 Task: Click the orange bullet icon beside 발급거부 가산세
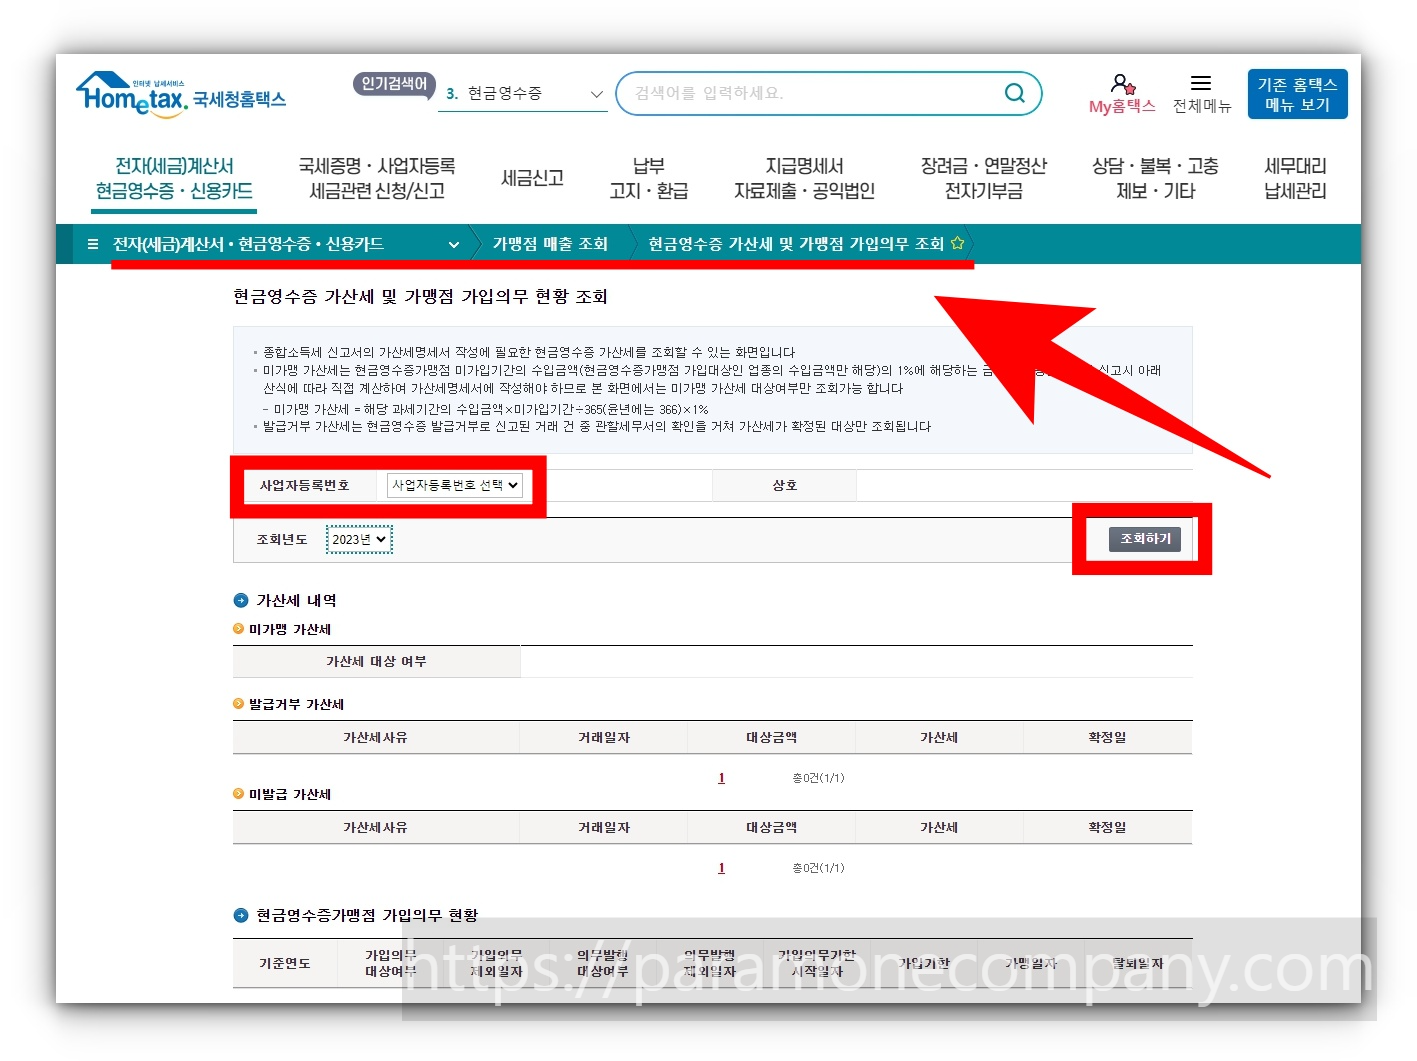[240, 704]
